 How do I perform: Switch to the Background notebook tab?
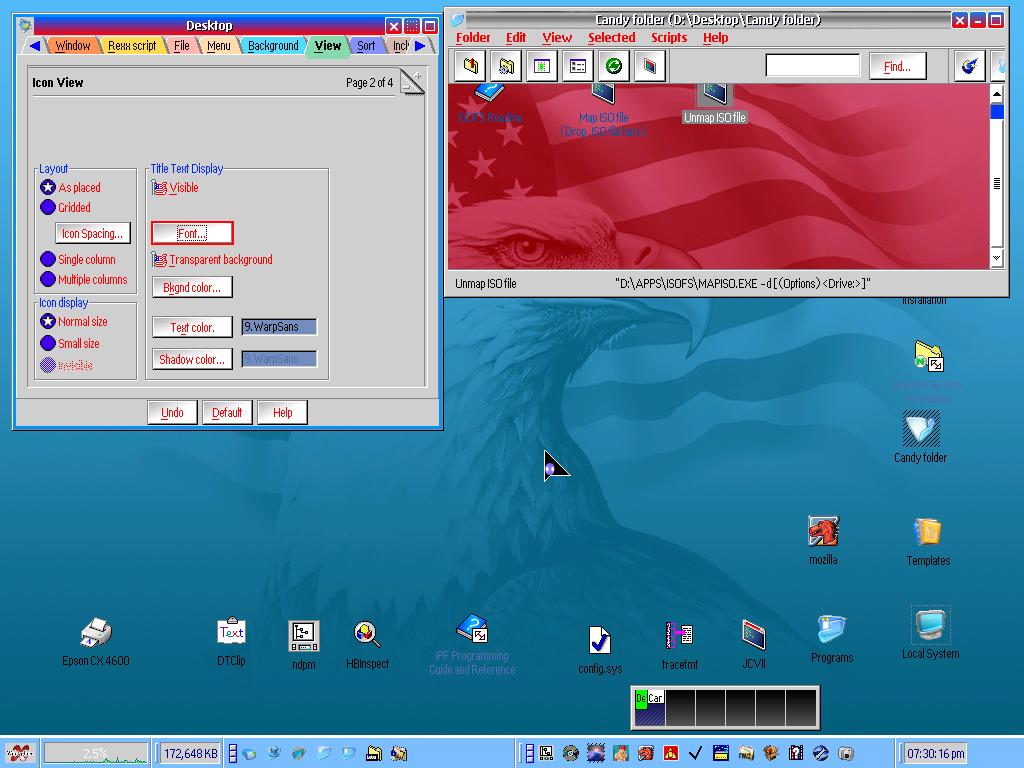(272, 46)
